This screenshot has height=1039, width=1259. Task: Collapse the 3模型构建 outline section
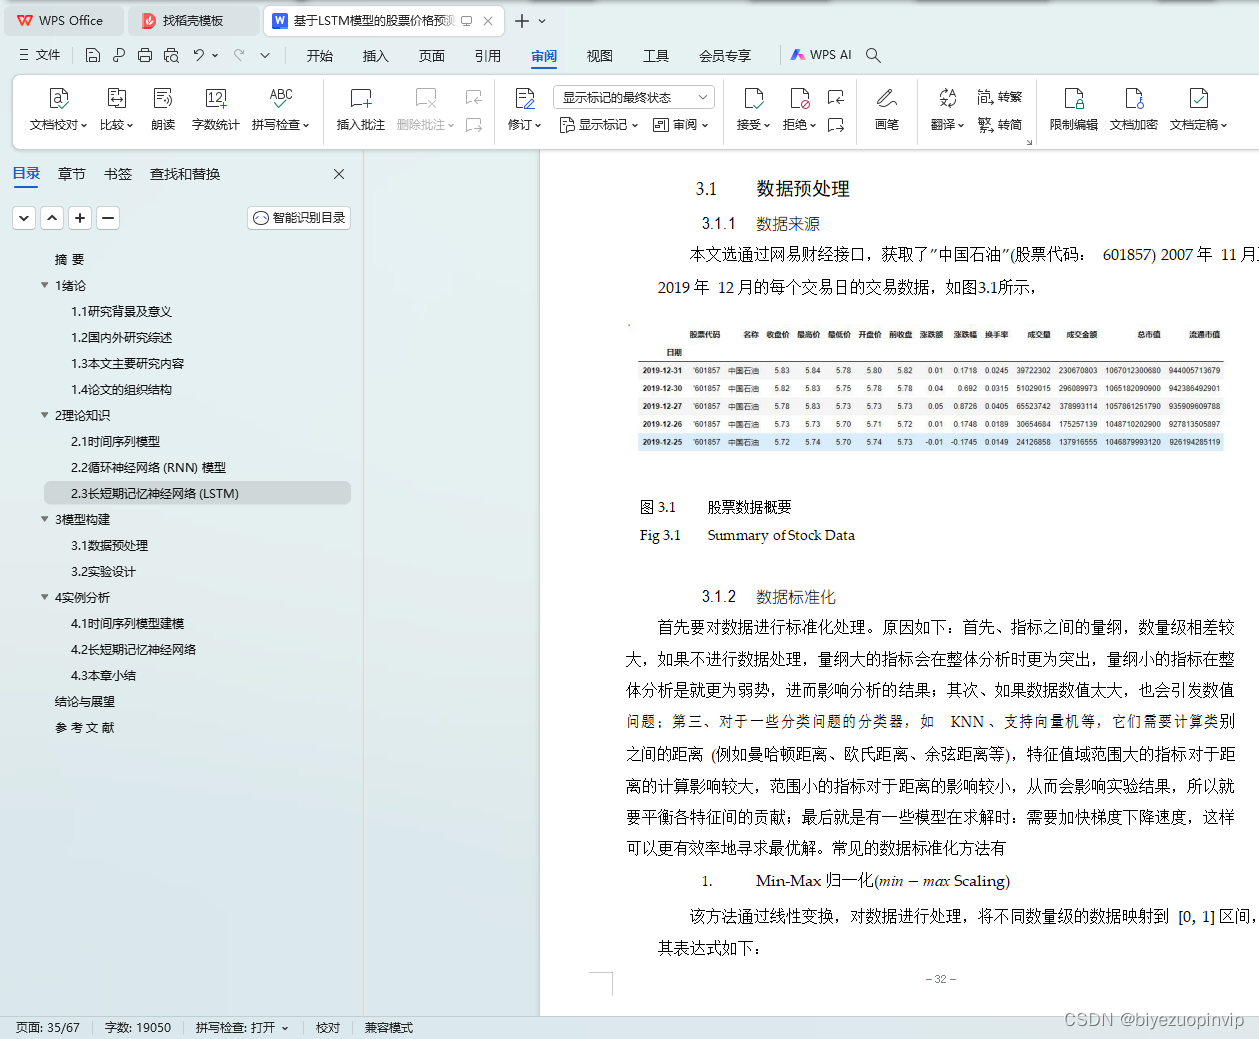point(44,519)
